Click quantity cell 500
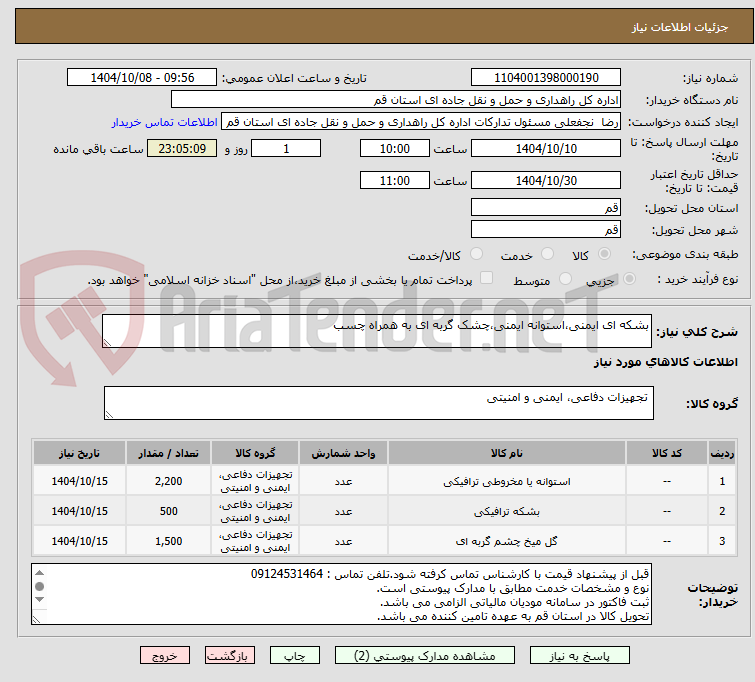Screen dimensions: 755x682 (x=169, y=511)
